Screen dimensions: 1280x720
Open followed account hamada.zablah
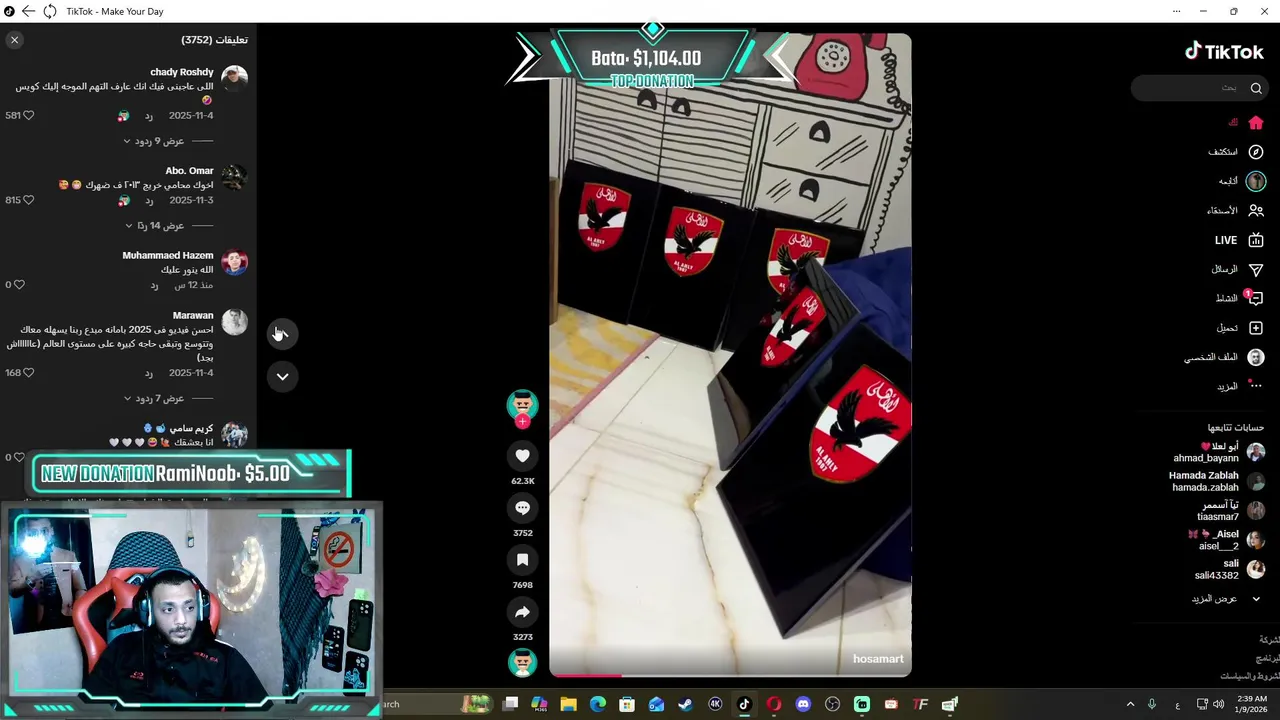pos(1216,481)
